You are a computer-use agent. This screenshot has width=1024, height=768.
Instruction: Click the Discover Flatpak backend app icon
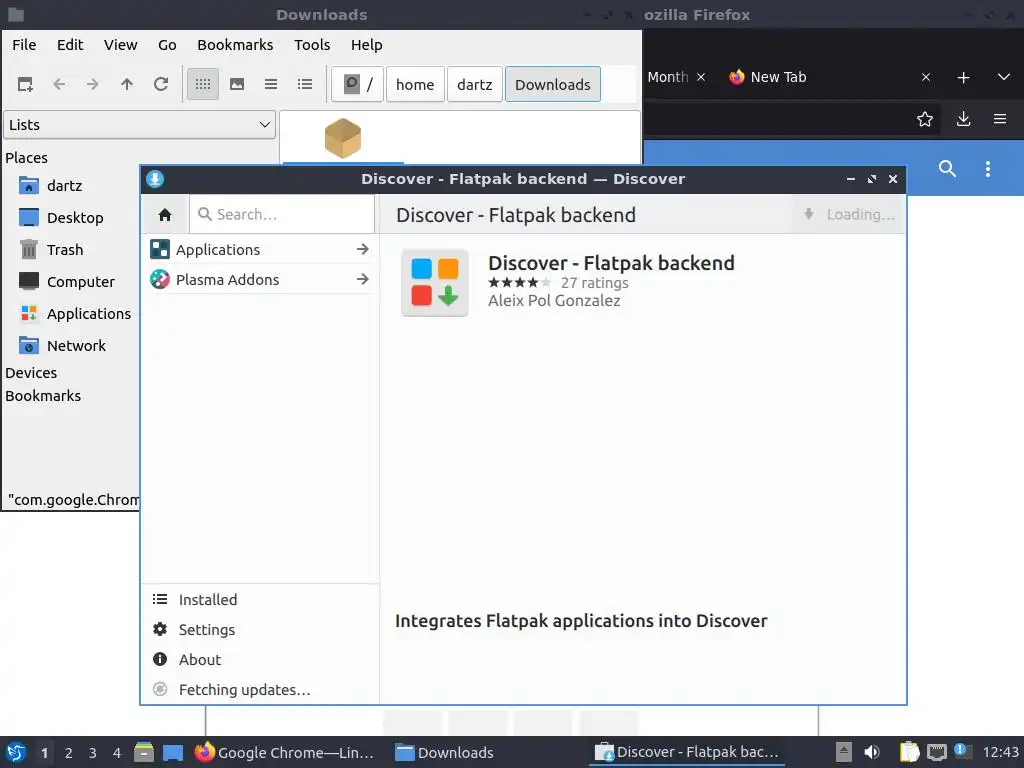coord(435,283)
